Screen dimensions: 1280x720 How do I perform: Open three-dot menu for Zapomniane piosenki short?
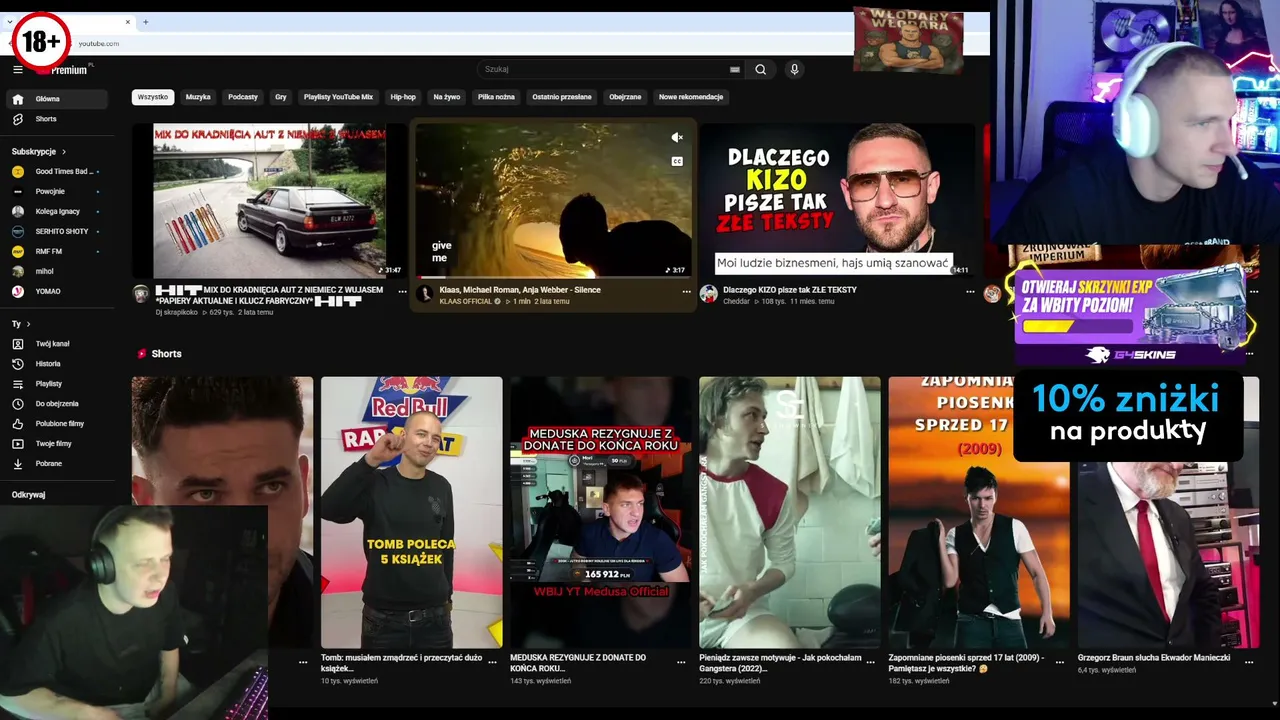(x=1059, y=661)
